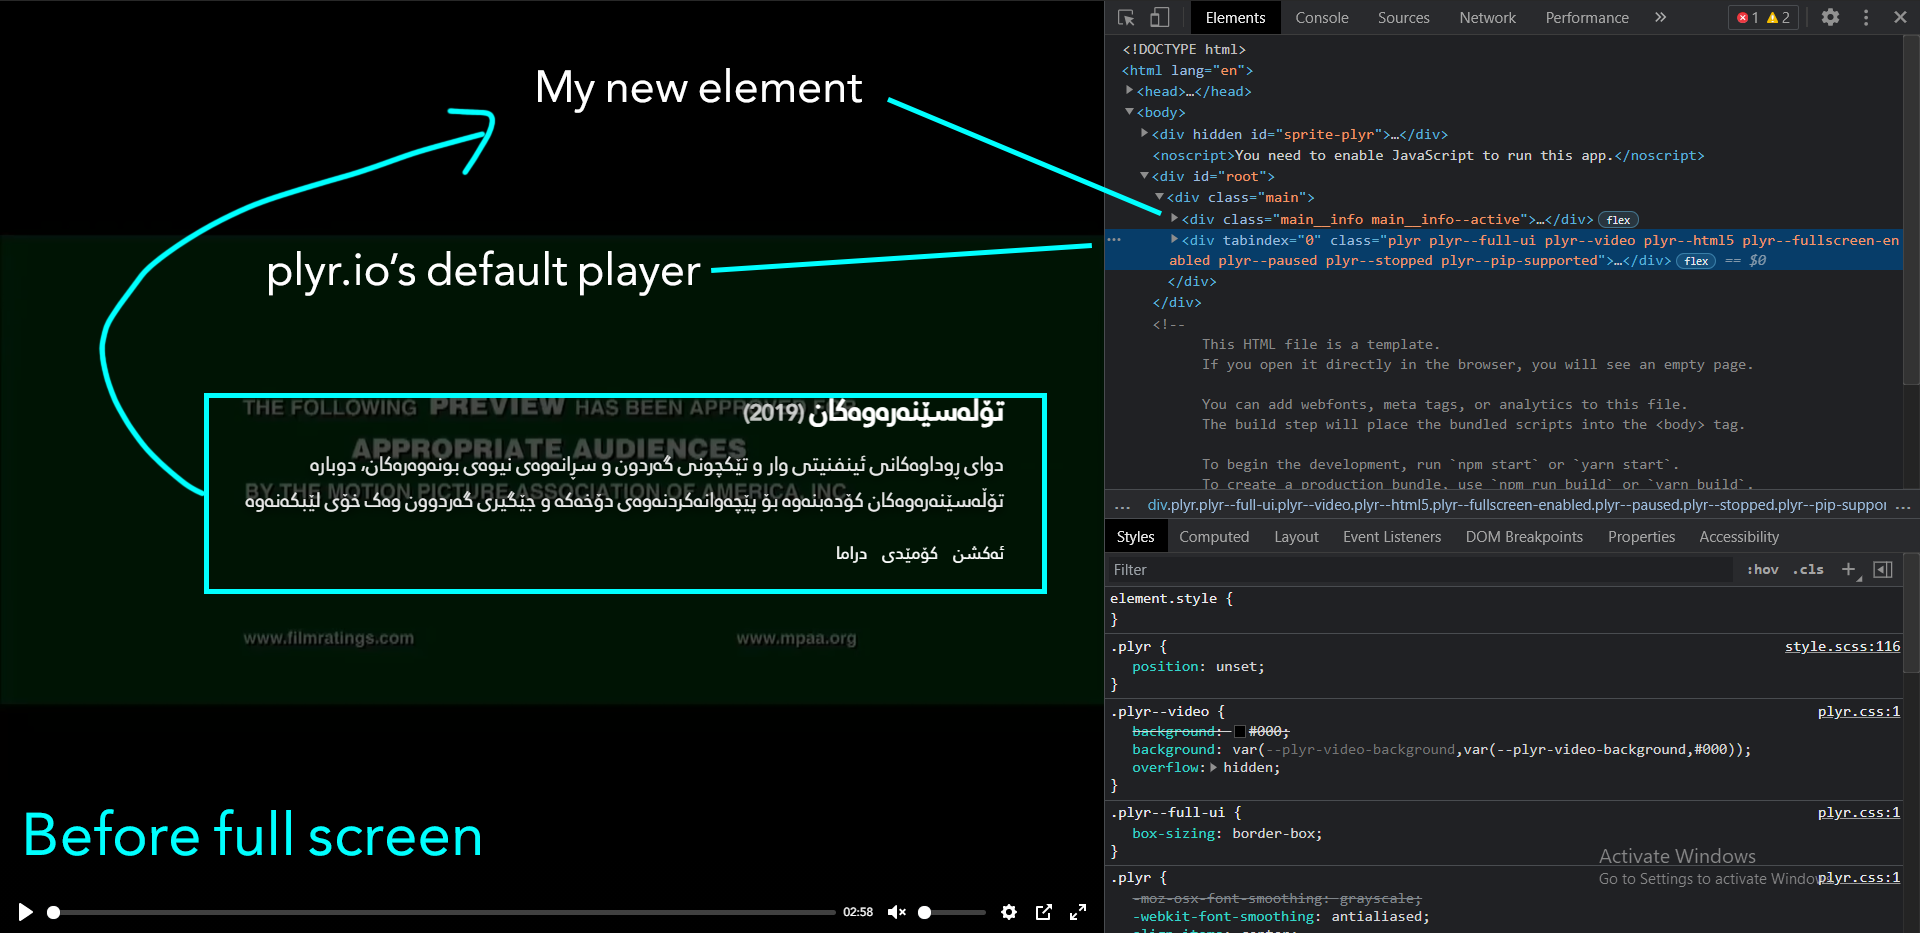
Task: Open the Network tab
Action: click(1487, 17)
